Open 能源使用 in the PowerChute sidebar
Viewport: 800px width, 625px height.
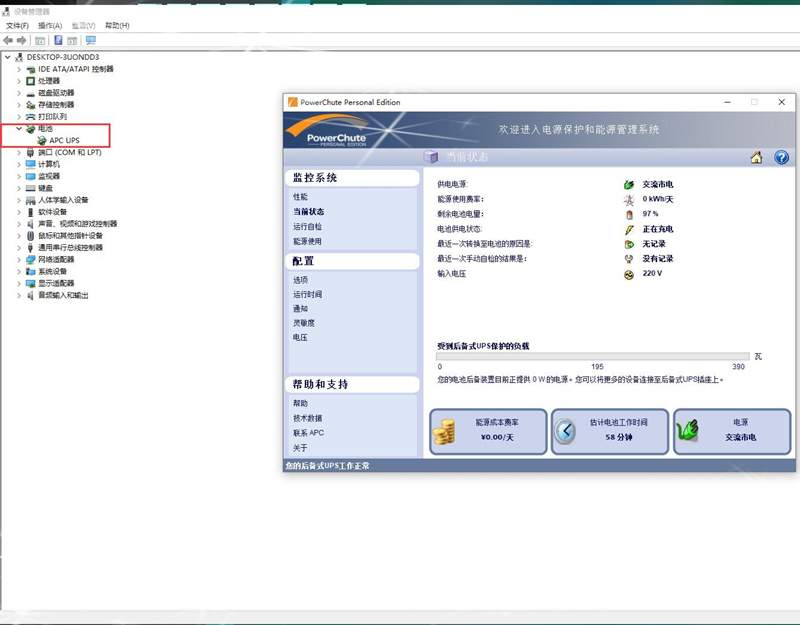[308, 241]
